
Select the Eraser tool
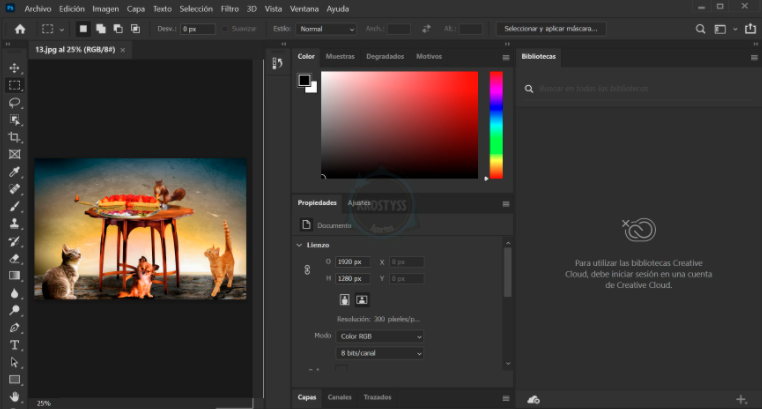click(x=14, y=258)
